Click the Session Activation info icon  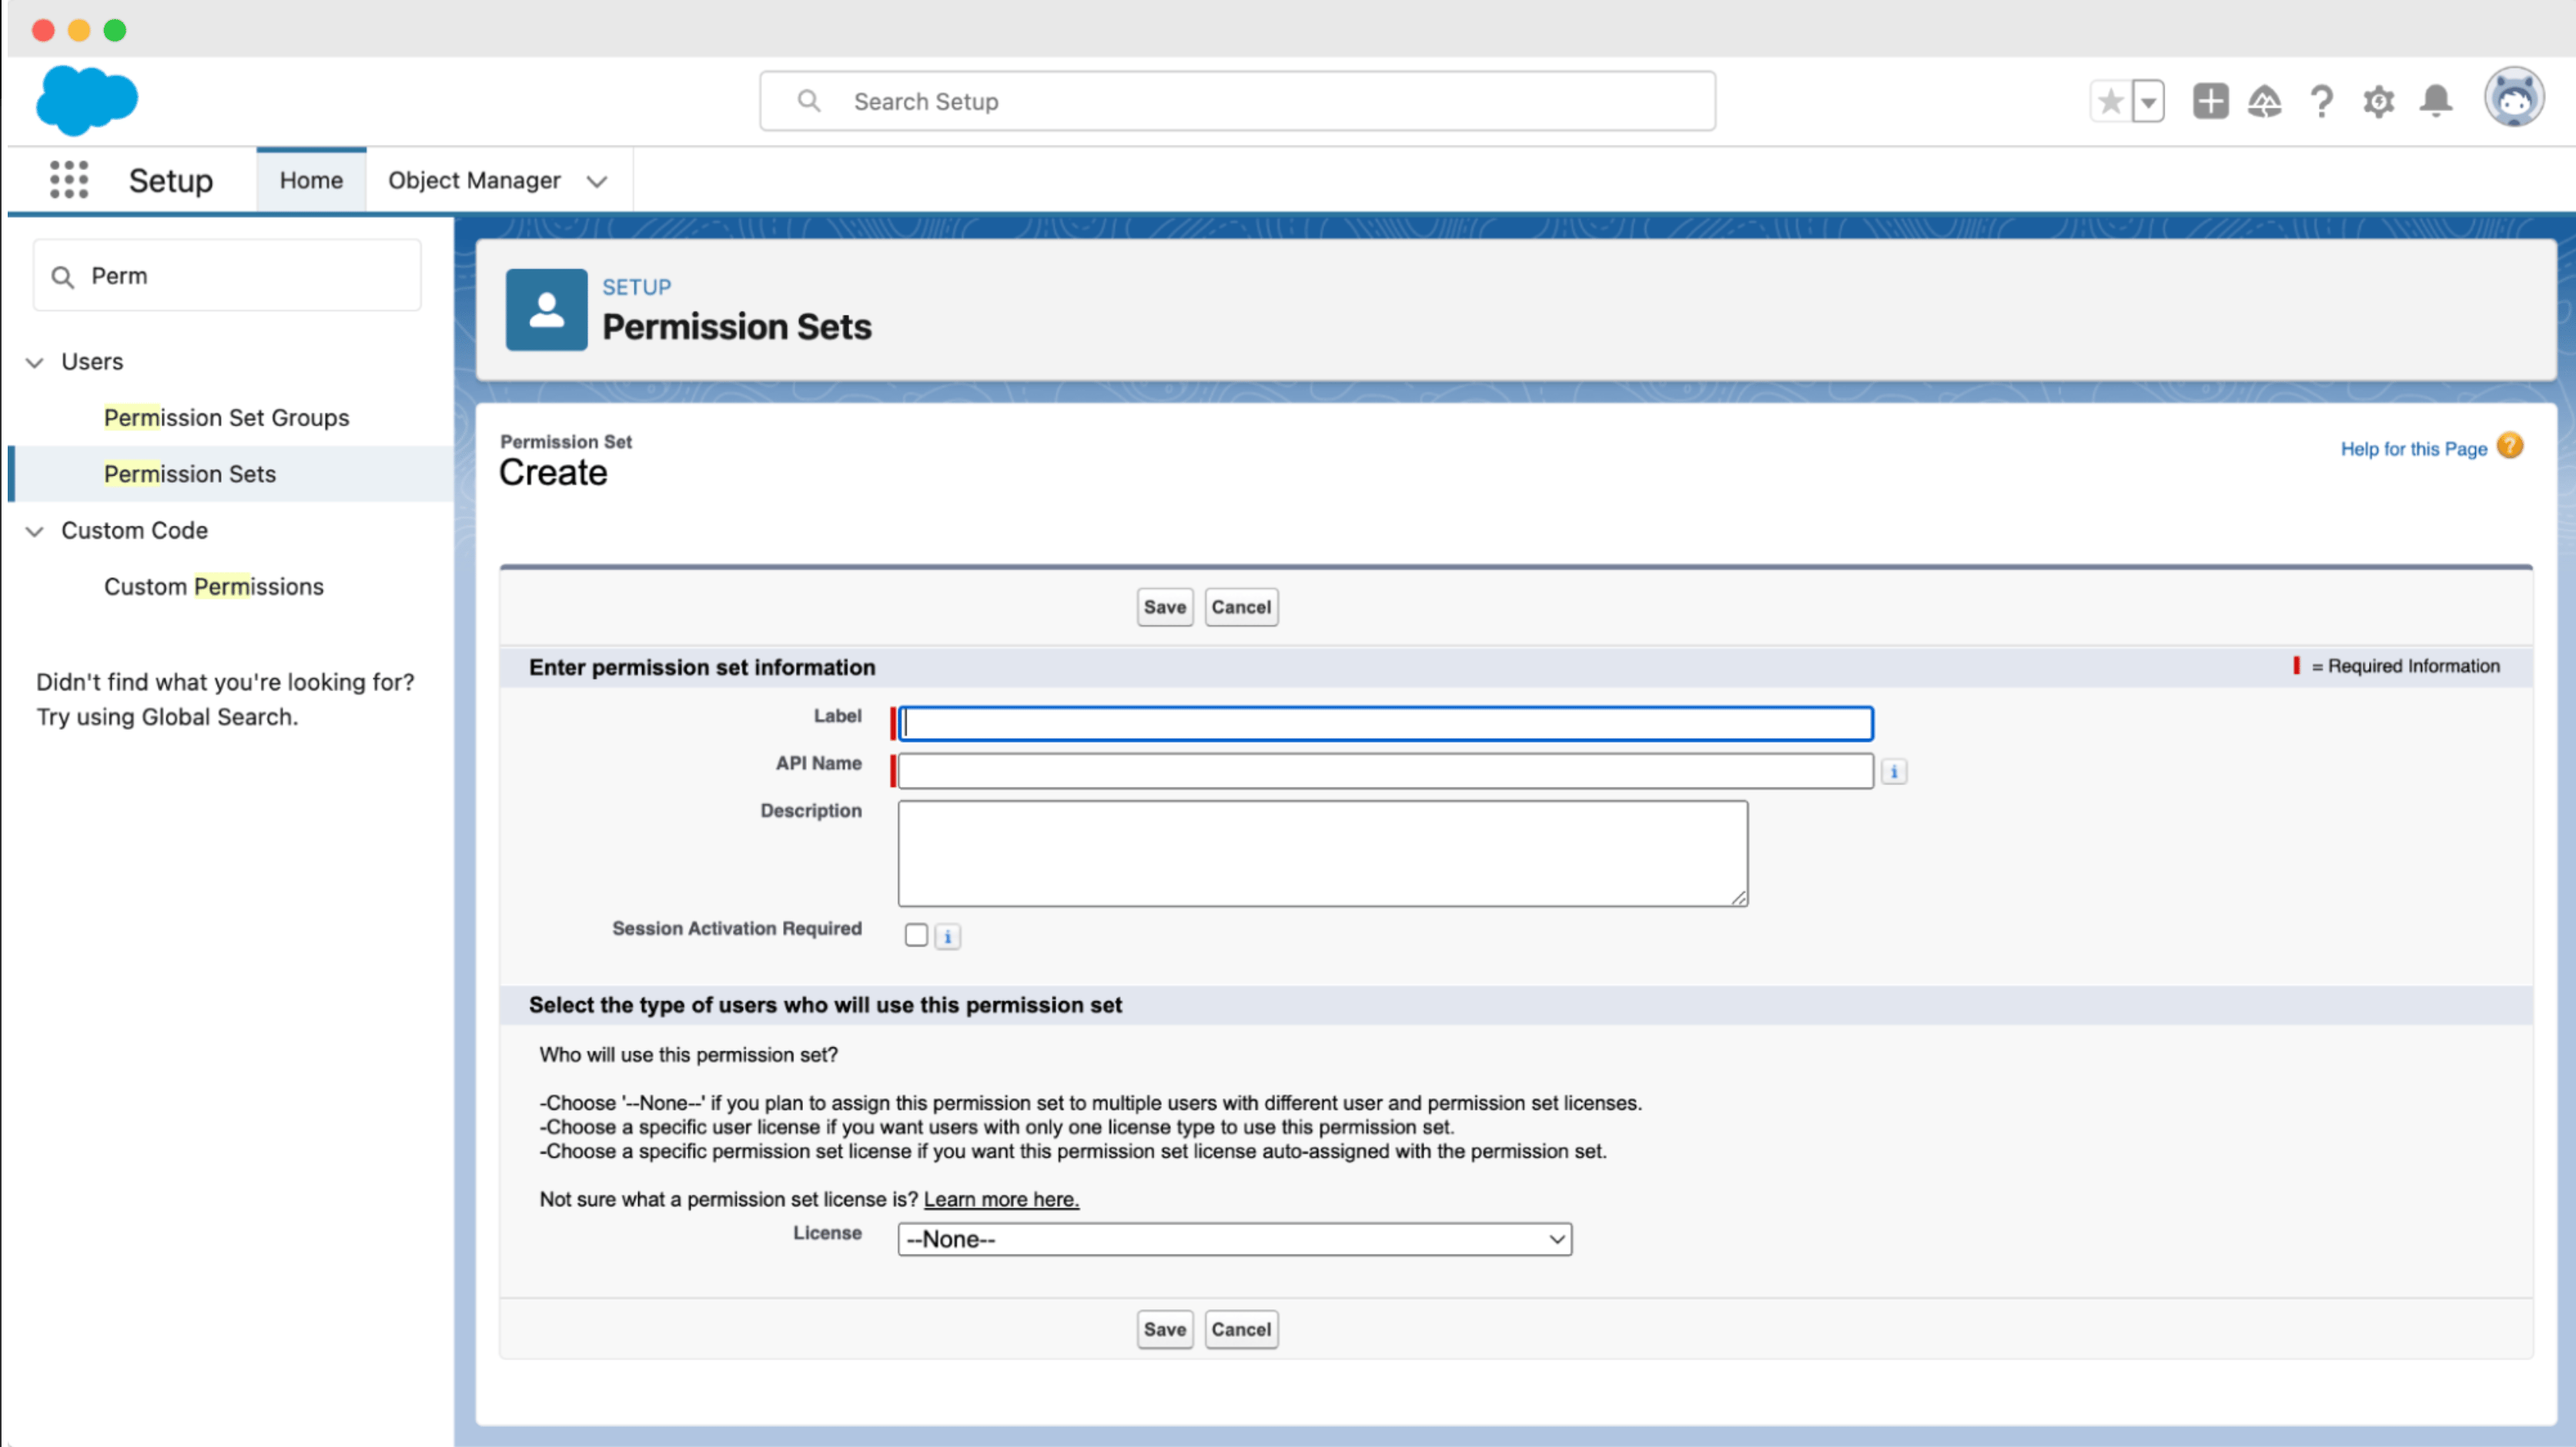pos(947,937)
